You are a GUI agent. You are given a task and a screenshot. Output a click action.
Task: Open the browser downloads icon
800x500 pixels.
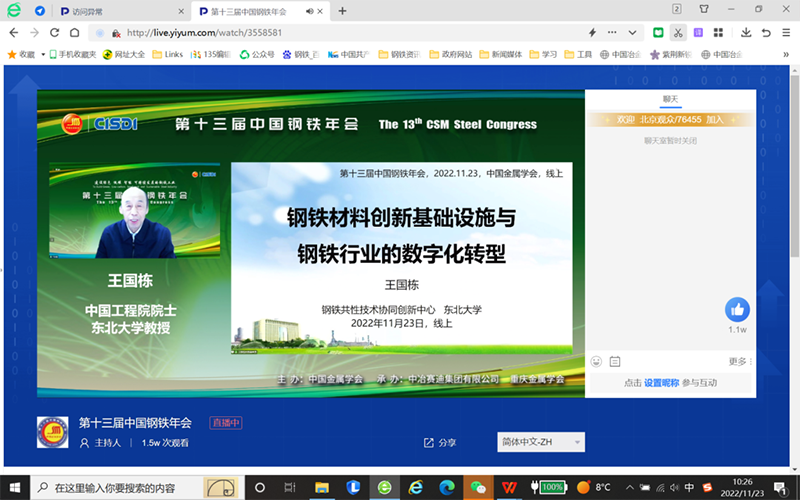(746, 33)
